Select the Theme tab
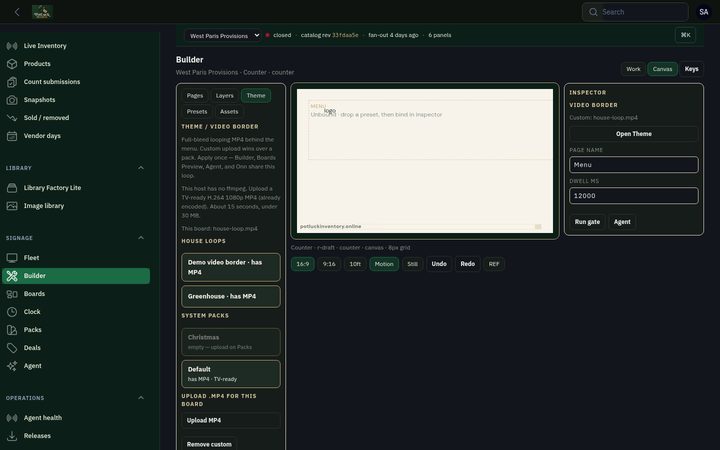Viewport: 720px width, 450px height. (256, 96)
